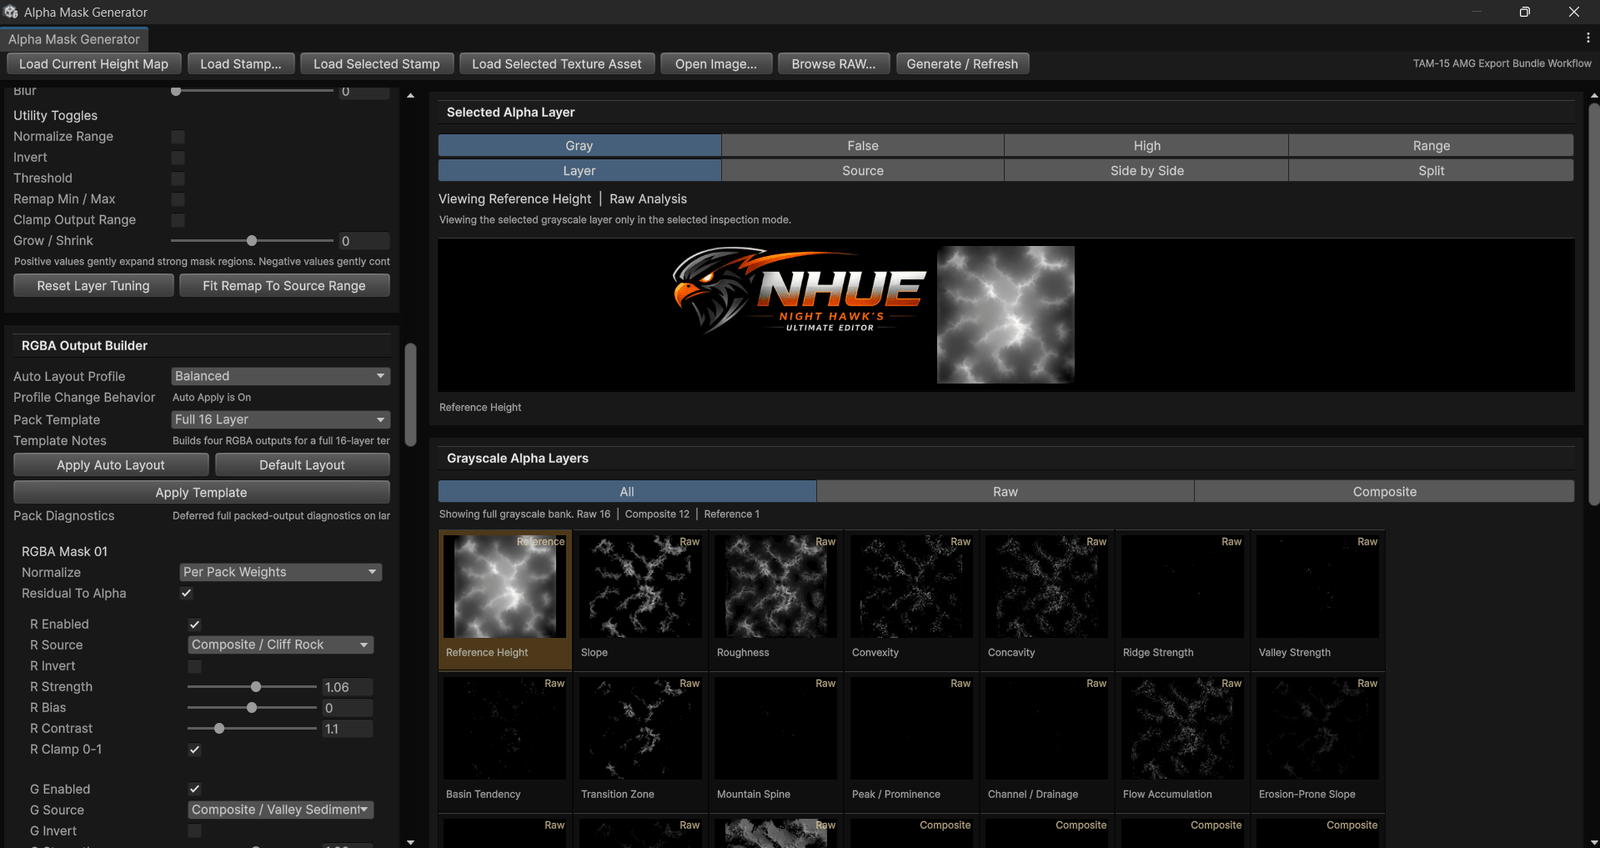Toggle the Invert utility checkbox

pyautogui.click(x=178, y=158)
